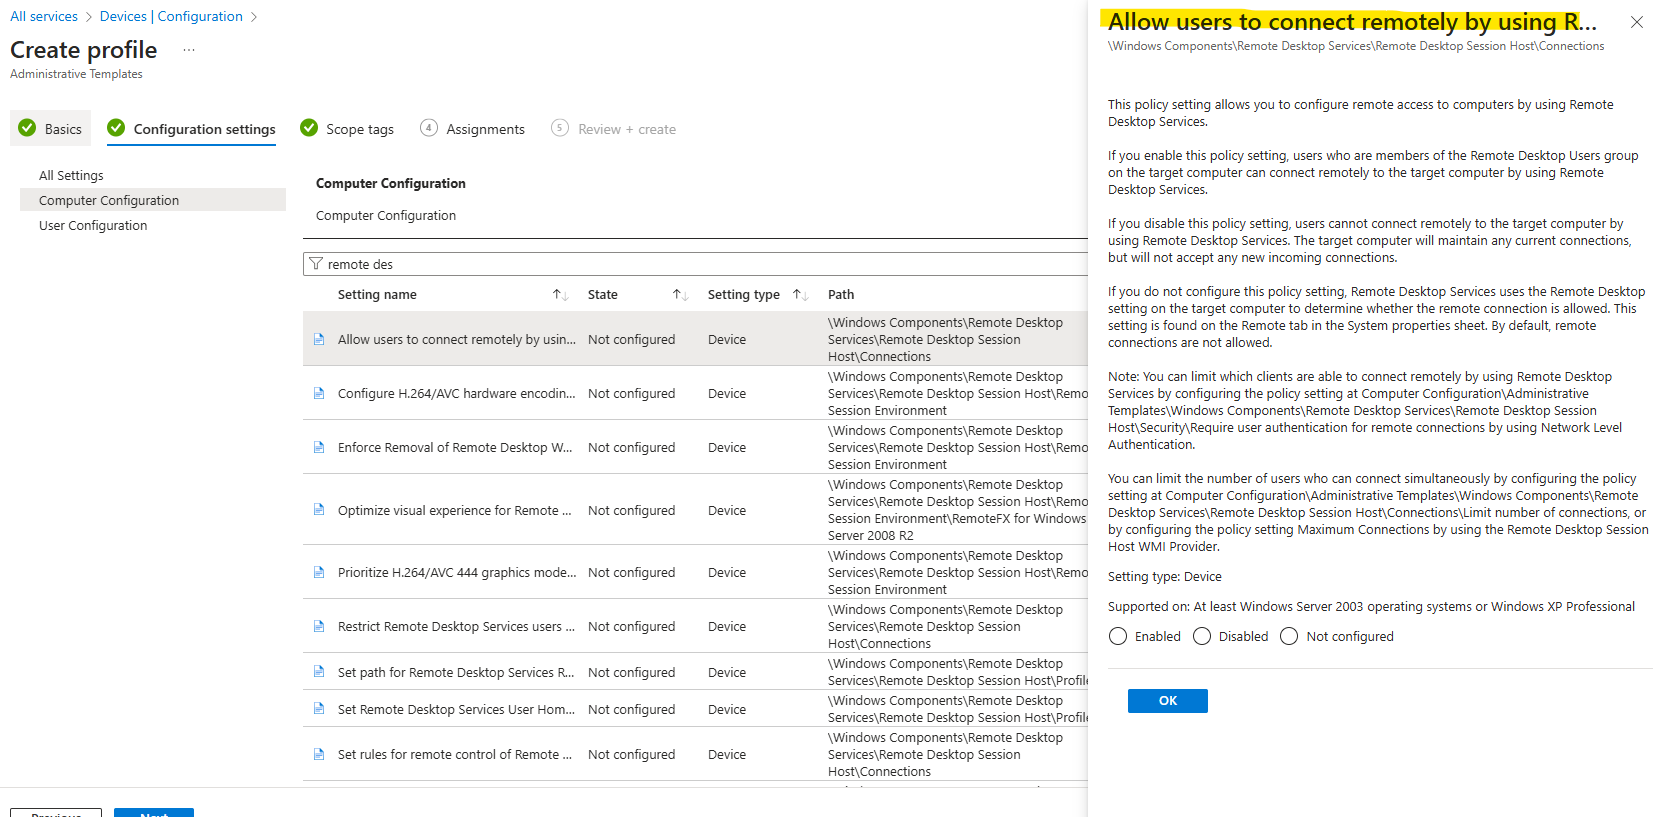
Task: Select the Disabled radio button
Action: 1202,636
